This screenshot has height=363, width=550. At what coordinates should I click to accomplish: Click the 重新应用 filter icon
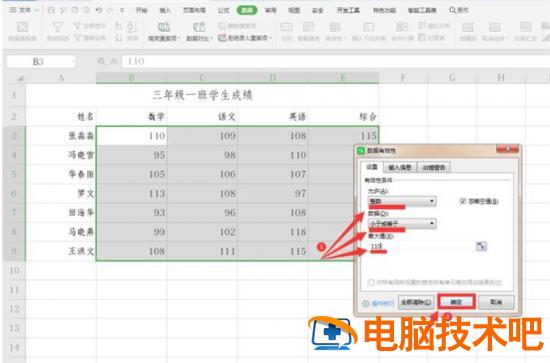pos(78,38)
